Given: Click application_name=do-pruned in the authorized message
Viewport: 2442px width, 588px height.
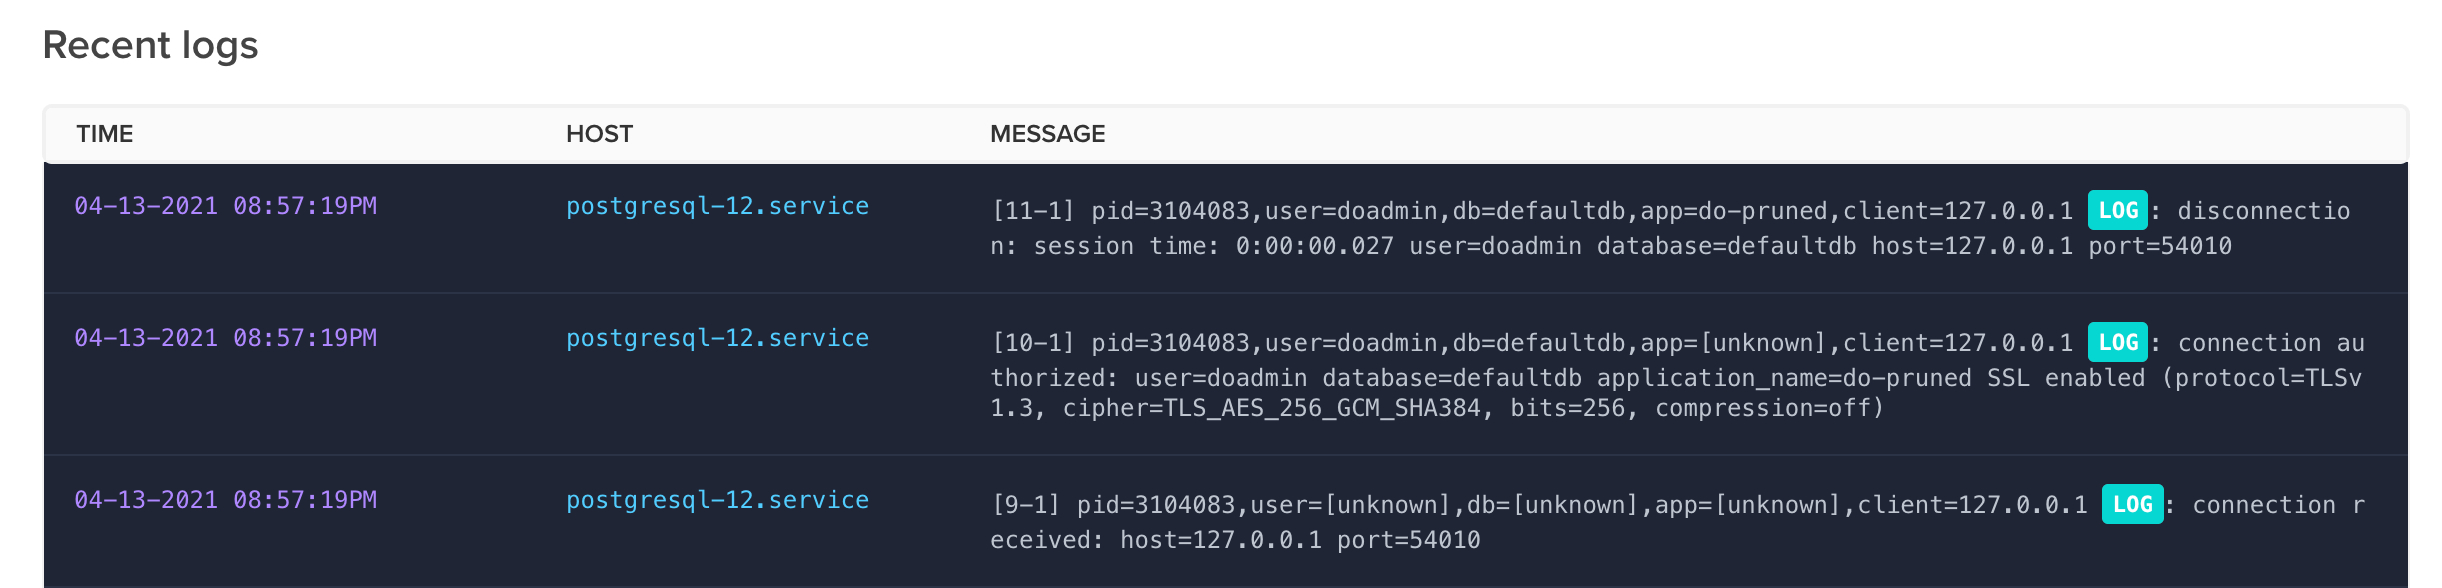Looking at the screenshot, I should click(1784, 378).
